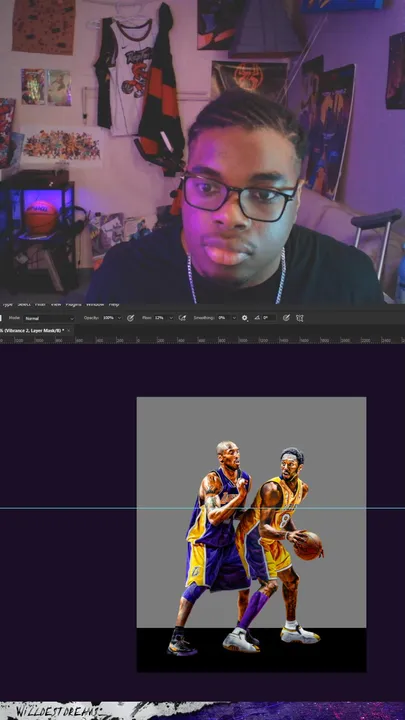Screen dimensions: 405x720
Task: Toggle pressure for size icon
Action: click(x=287, y=318)
